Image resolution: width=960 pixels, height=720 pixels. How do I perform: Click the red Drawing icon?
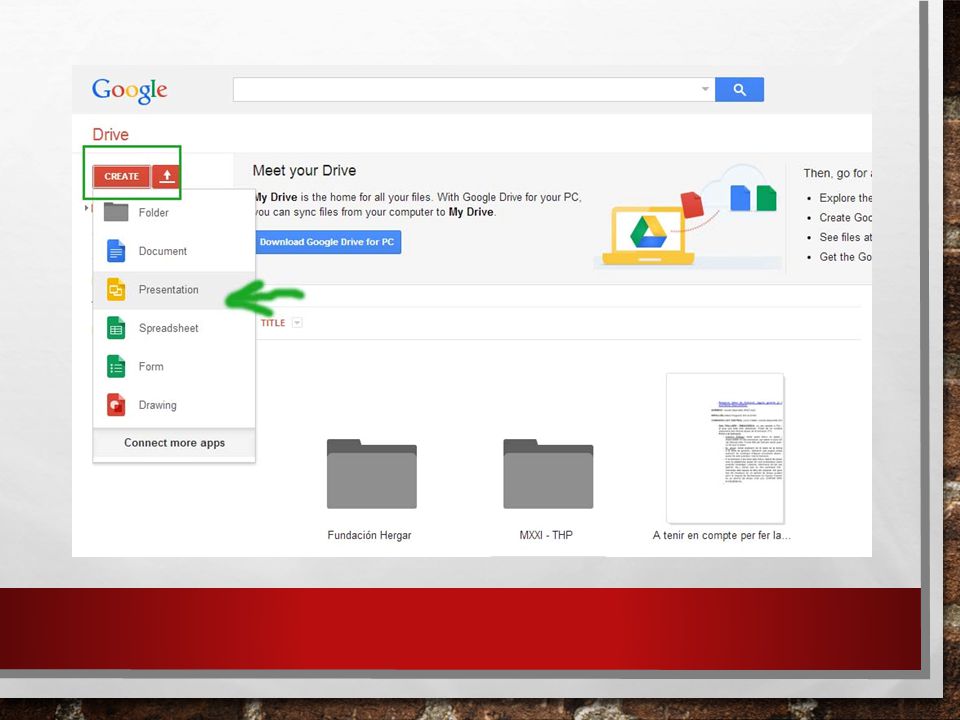[116, 405]
